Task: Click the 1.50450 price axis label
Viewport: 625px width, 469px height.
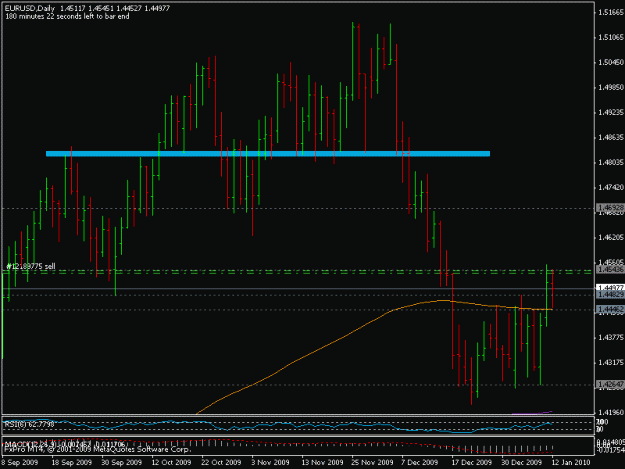Action: click(611, 62)
